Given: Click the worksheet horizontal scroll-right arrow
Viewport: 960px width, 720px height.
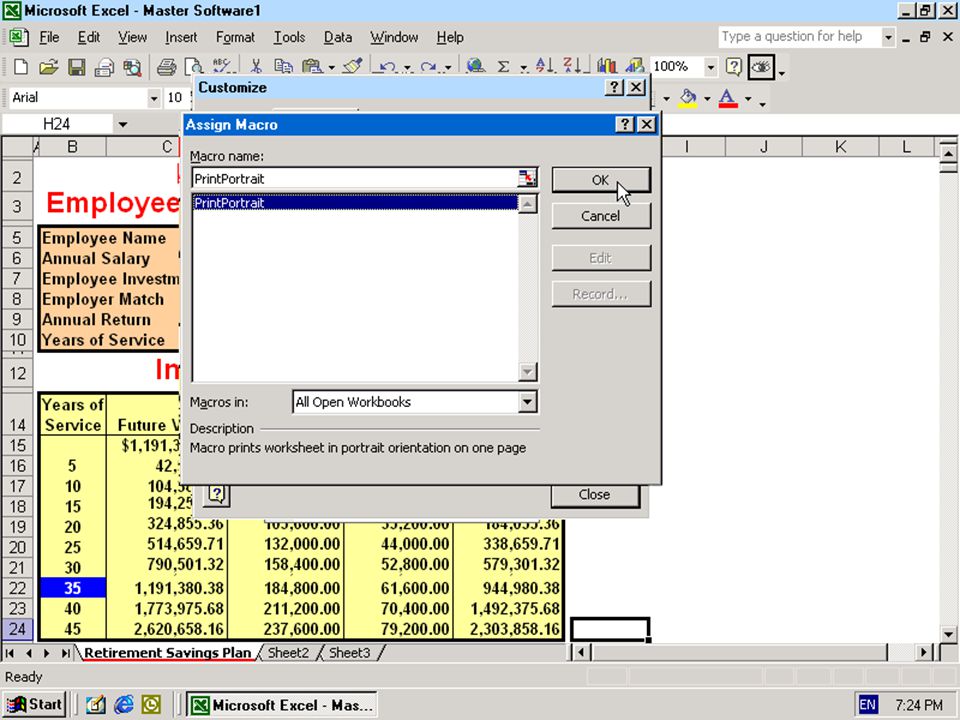Looking at the screenshot, I should [924, 653].
